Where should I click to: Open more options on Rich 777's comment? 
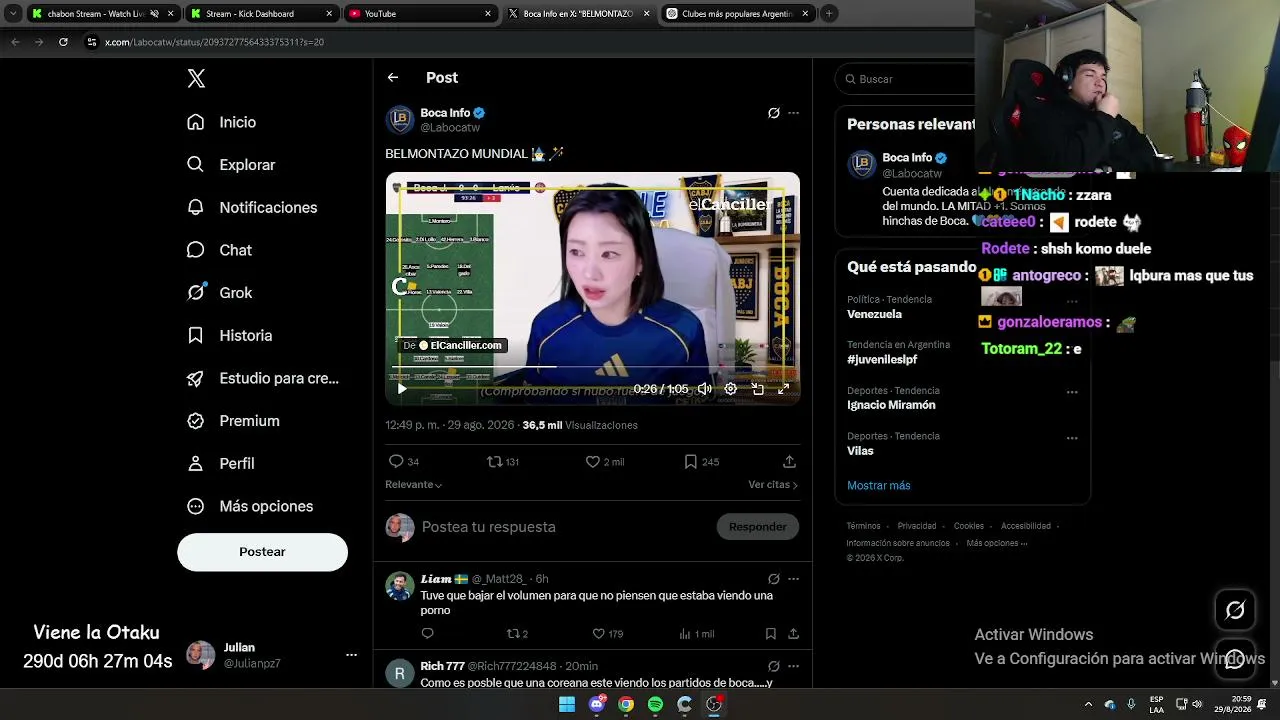tap(793, 666)
